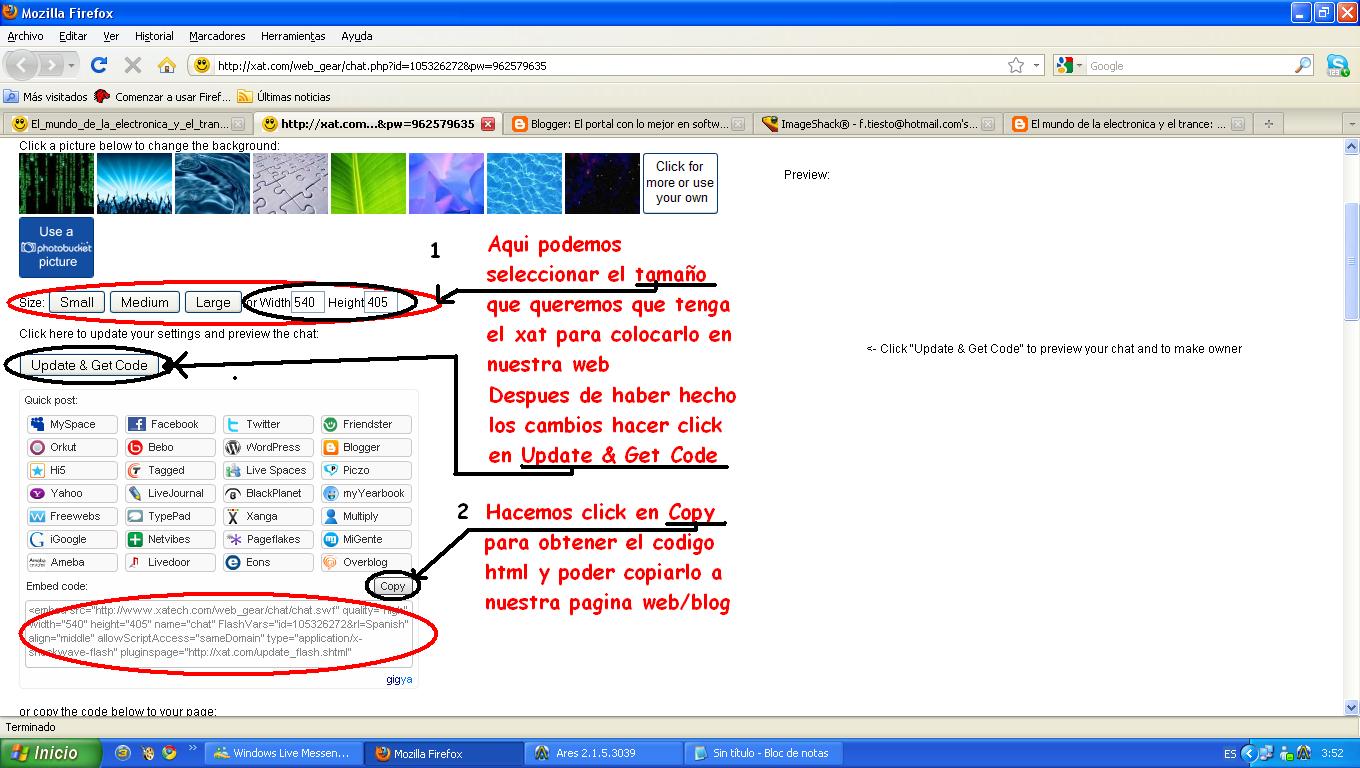Reload the page with the refresh icon
The width and height of the screenshot is (1360, 768).
[x=98, y=65]
